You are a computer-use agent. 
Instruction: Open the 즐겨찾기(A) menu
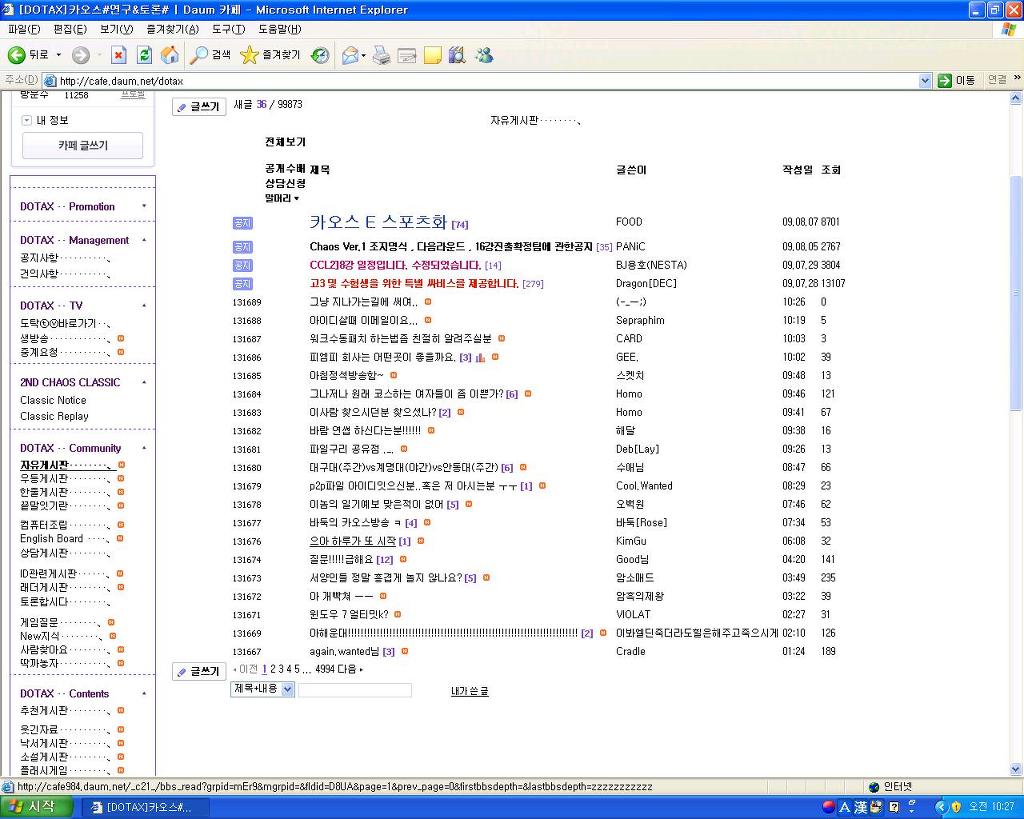[172, 29]
